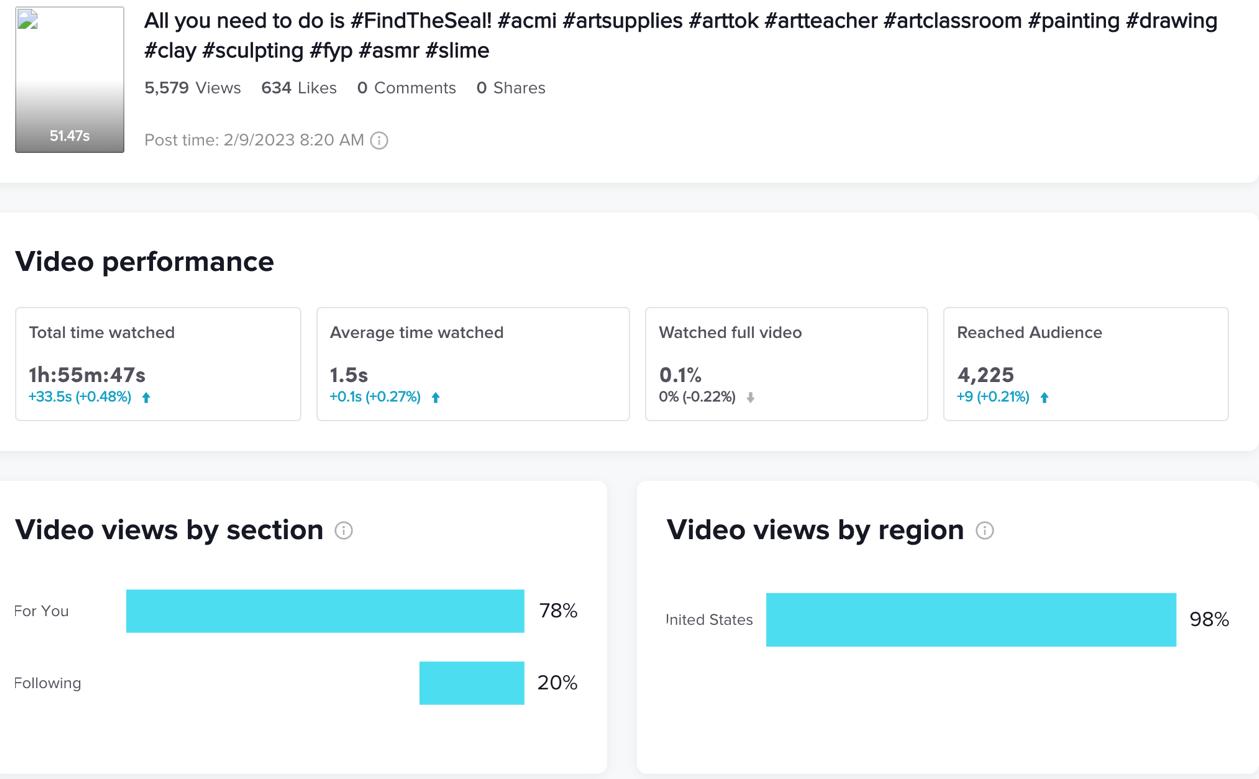The image size is (1259, 779).
Task: Click info icon beside Video views by region
Action: pyautogui.click(x=985, y=531)
